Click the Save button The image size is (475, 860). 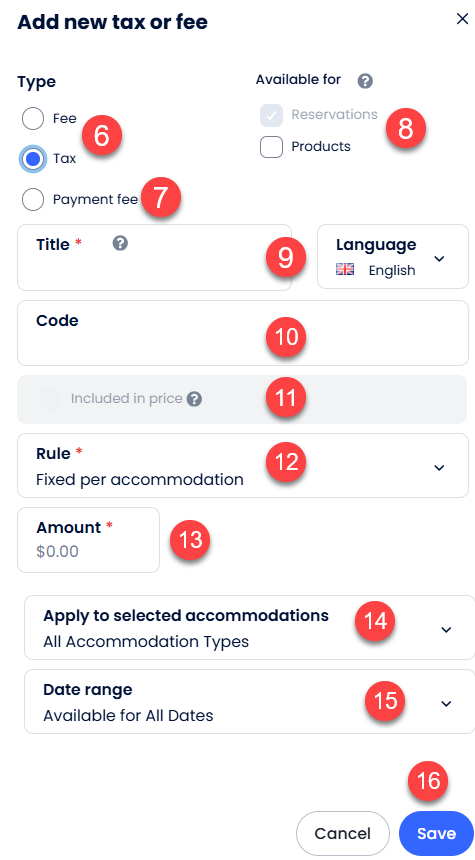[x=436, y=834]
